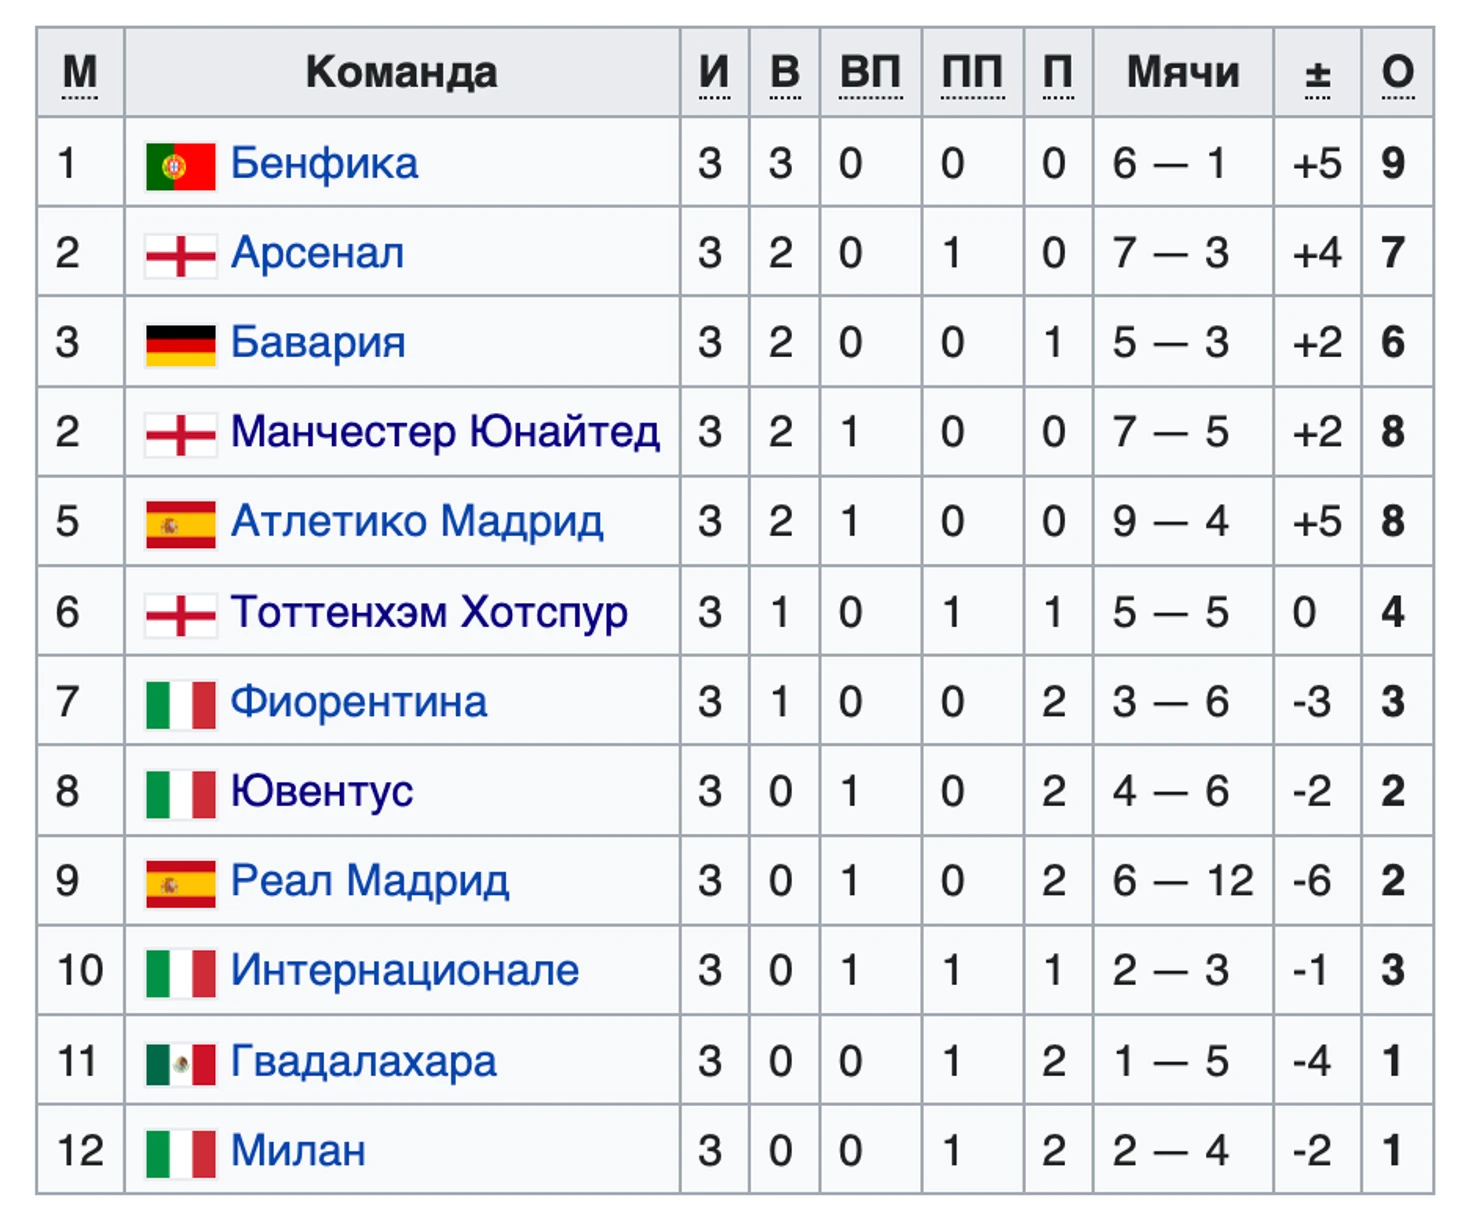
Task: Open the Манчестер Юнайтед link
Action: click(x=445, y=433)
